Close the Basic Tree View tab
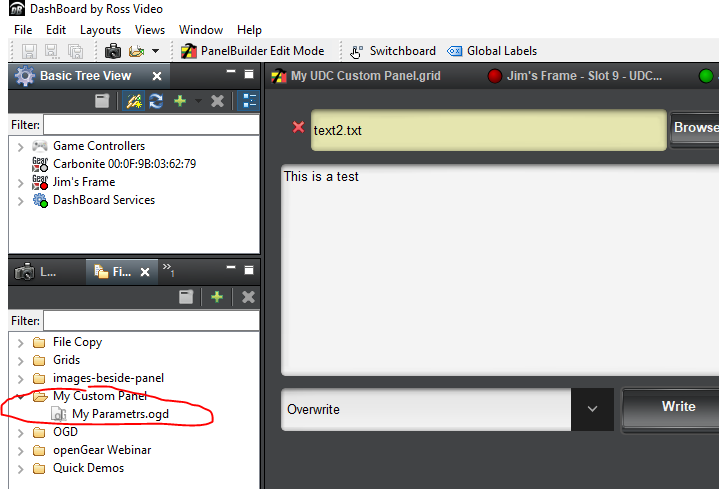 coord(157,76)
